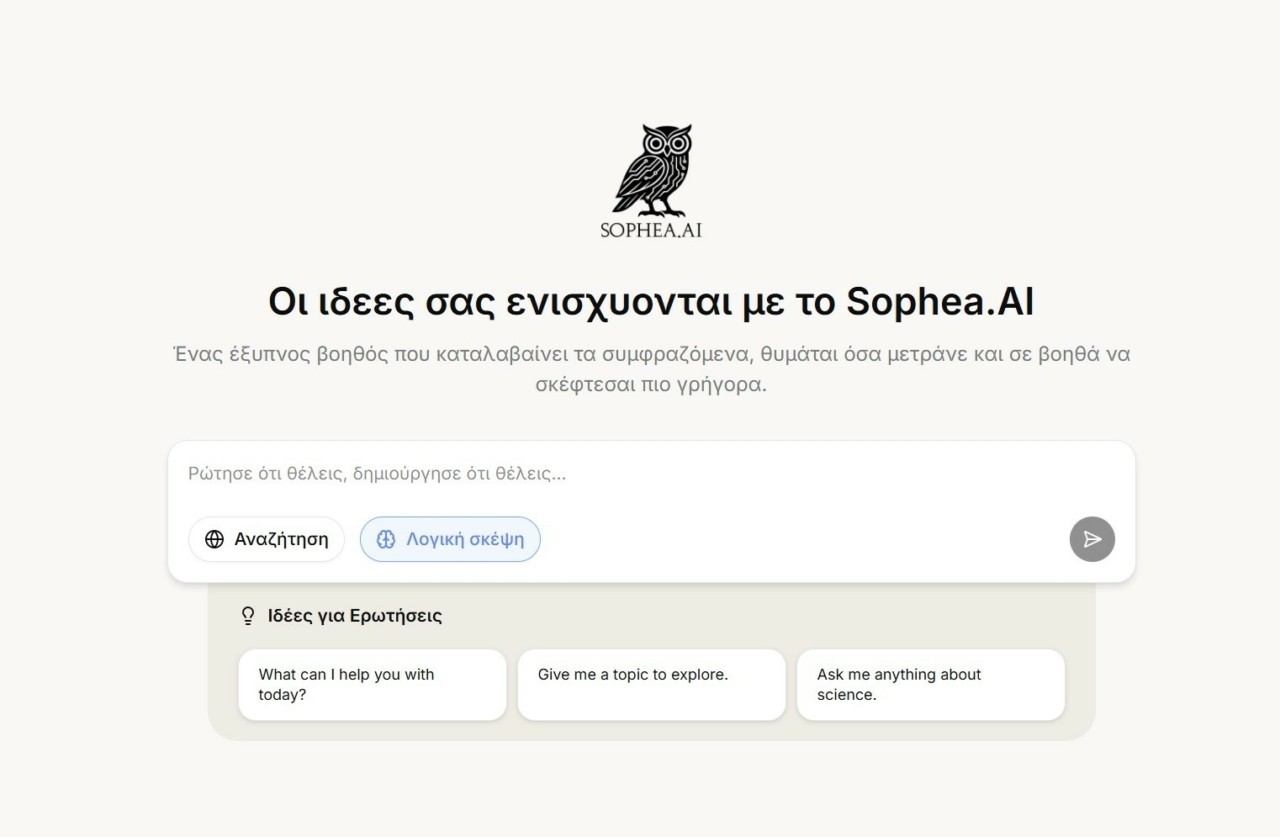Enable the Λογική σκέψη reasoning toggle
The width and height of the screenshot is (1280, 837).
tap(450, 540)
